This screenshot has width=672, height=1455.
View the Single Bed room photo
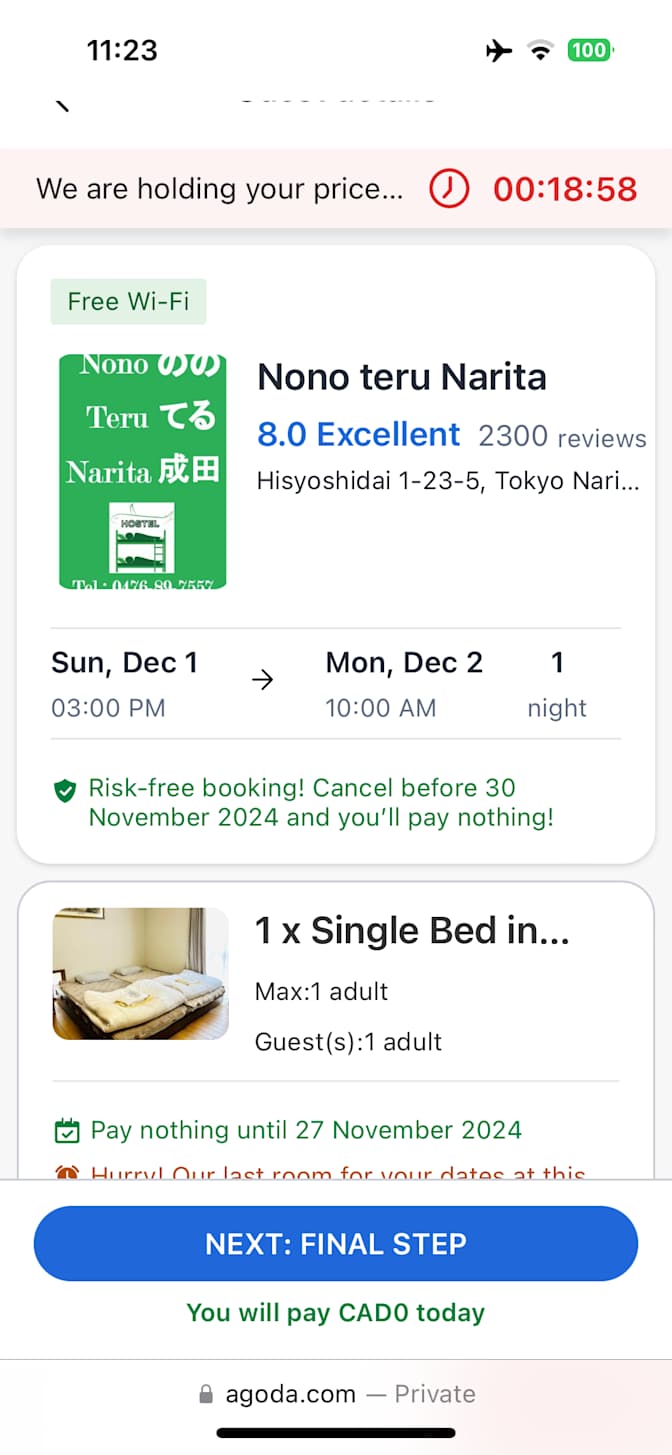coord(140,973)
